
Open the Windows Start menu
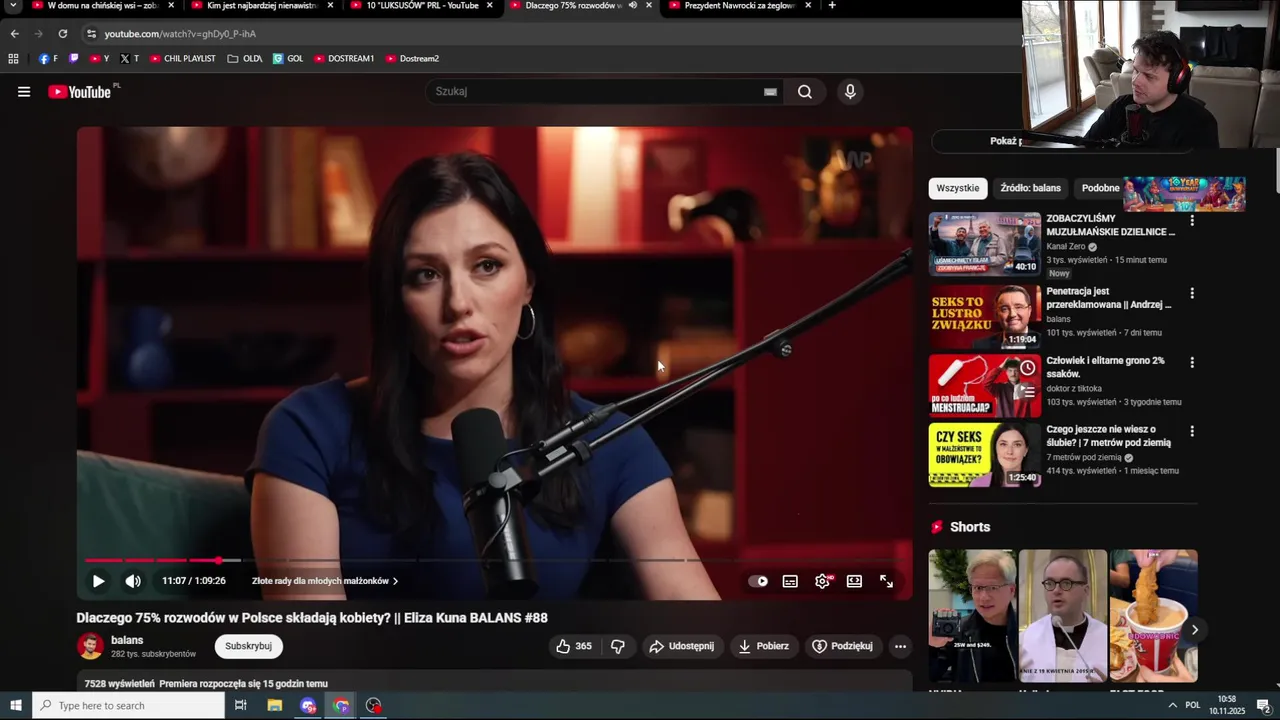(16, 706)
